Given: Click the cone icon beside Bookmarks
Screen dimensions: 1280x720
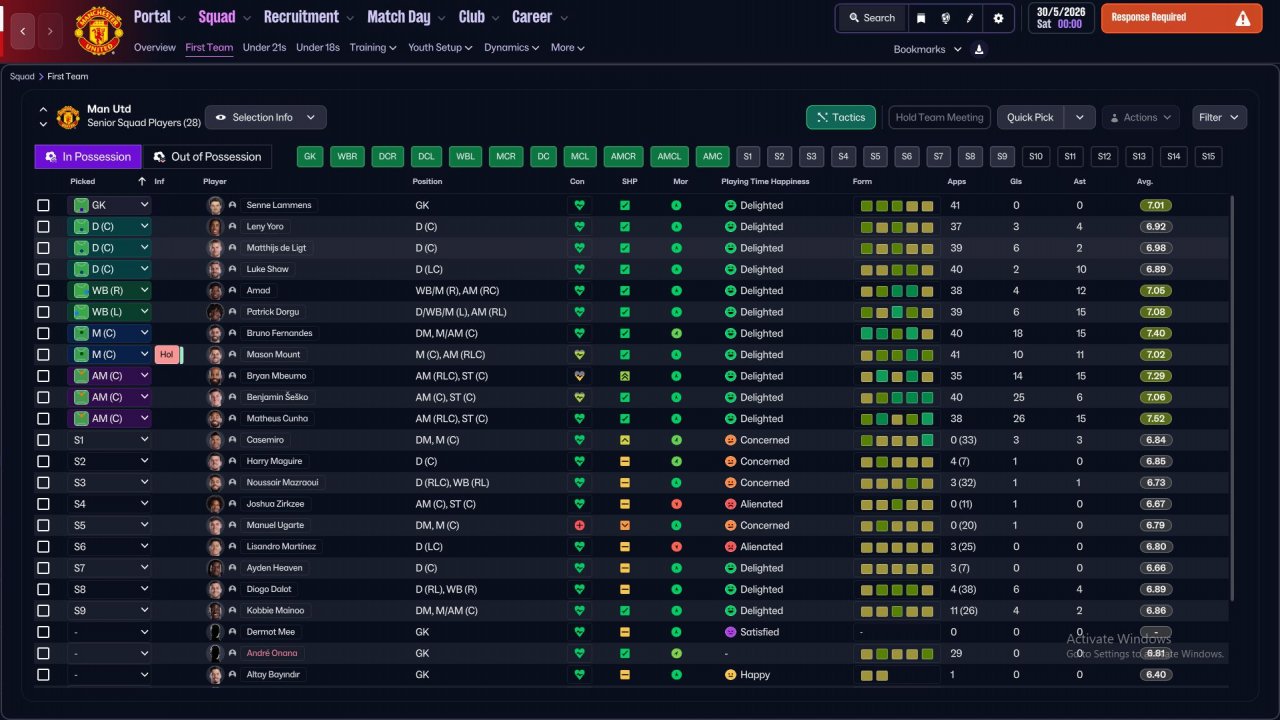Looking at the screenshot, I should click(x=979, y=49).
